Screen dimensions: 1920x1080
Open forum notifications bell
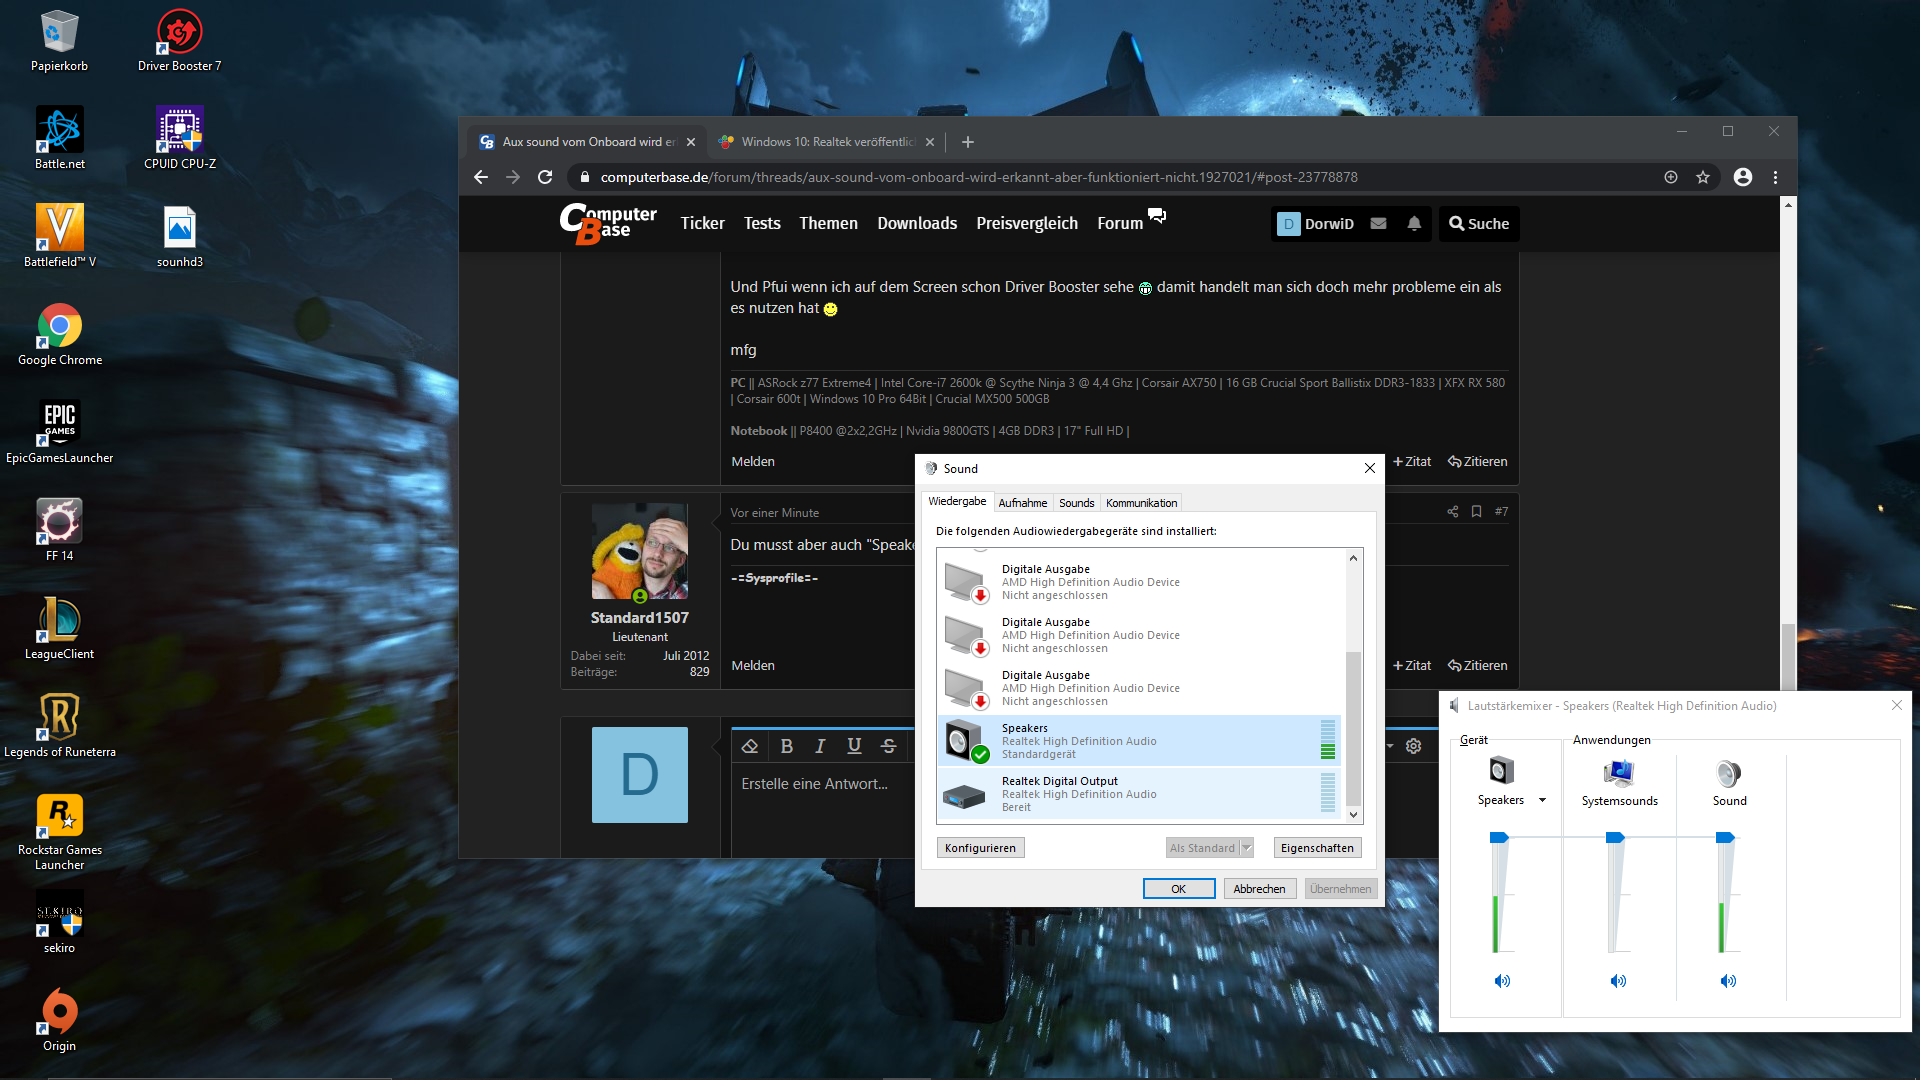coord(1414,224)
